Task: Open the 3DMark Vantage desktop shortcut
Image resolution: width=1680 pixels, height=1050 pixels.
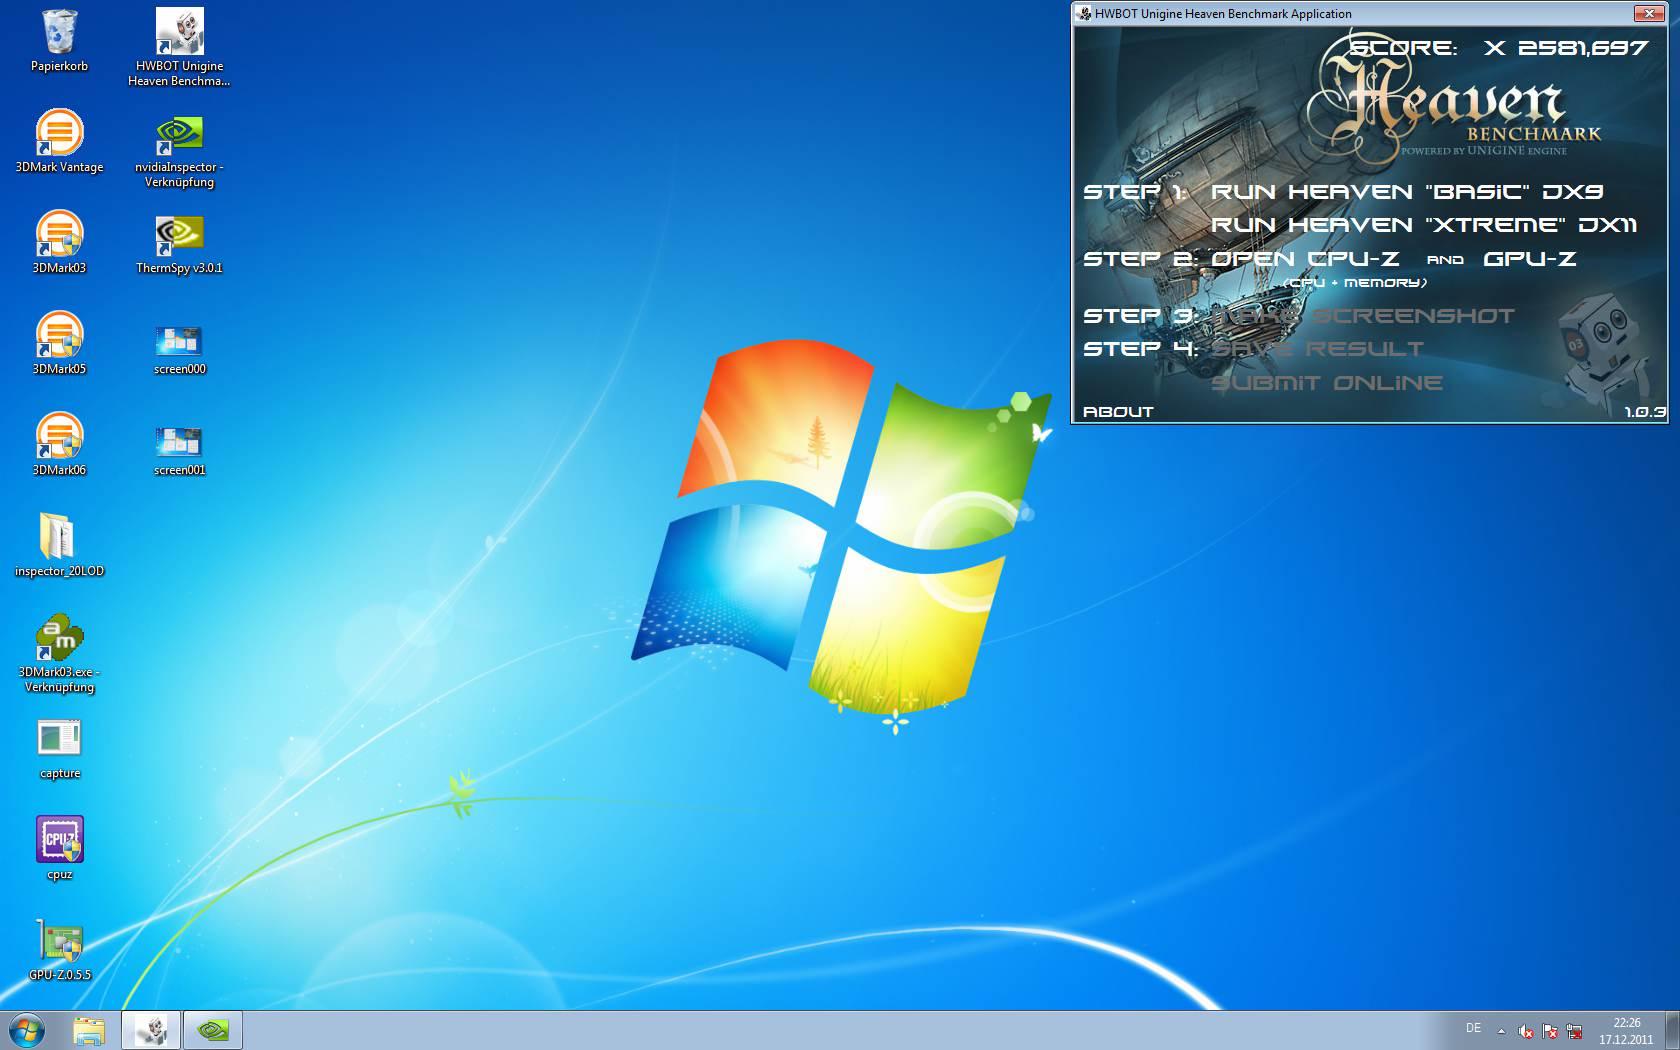Action: [x=59, y=142]
